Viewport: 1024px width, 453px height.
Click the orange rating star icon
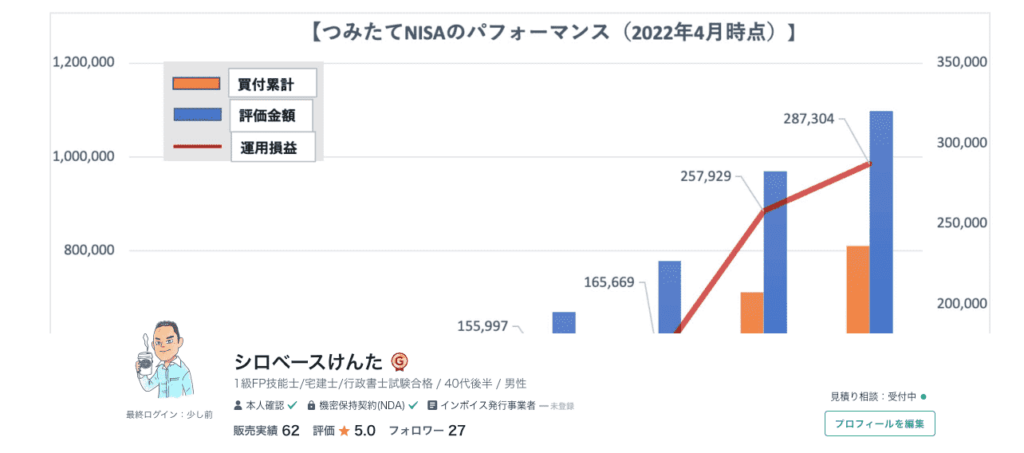click(343, 431)
